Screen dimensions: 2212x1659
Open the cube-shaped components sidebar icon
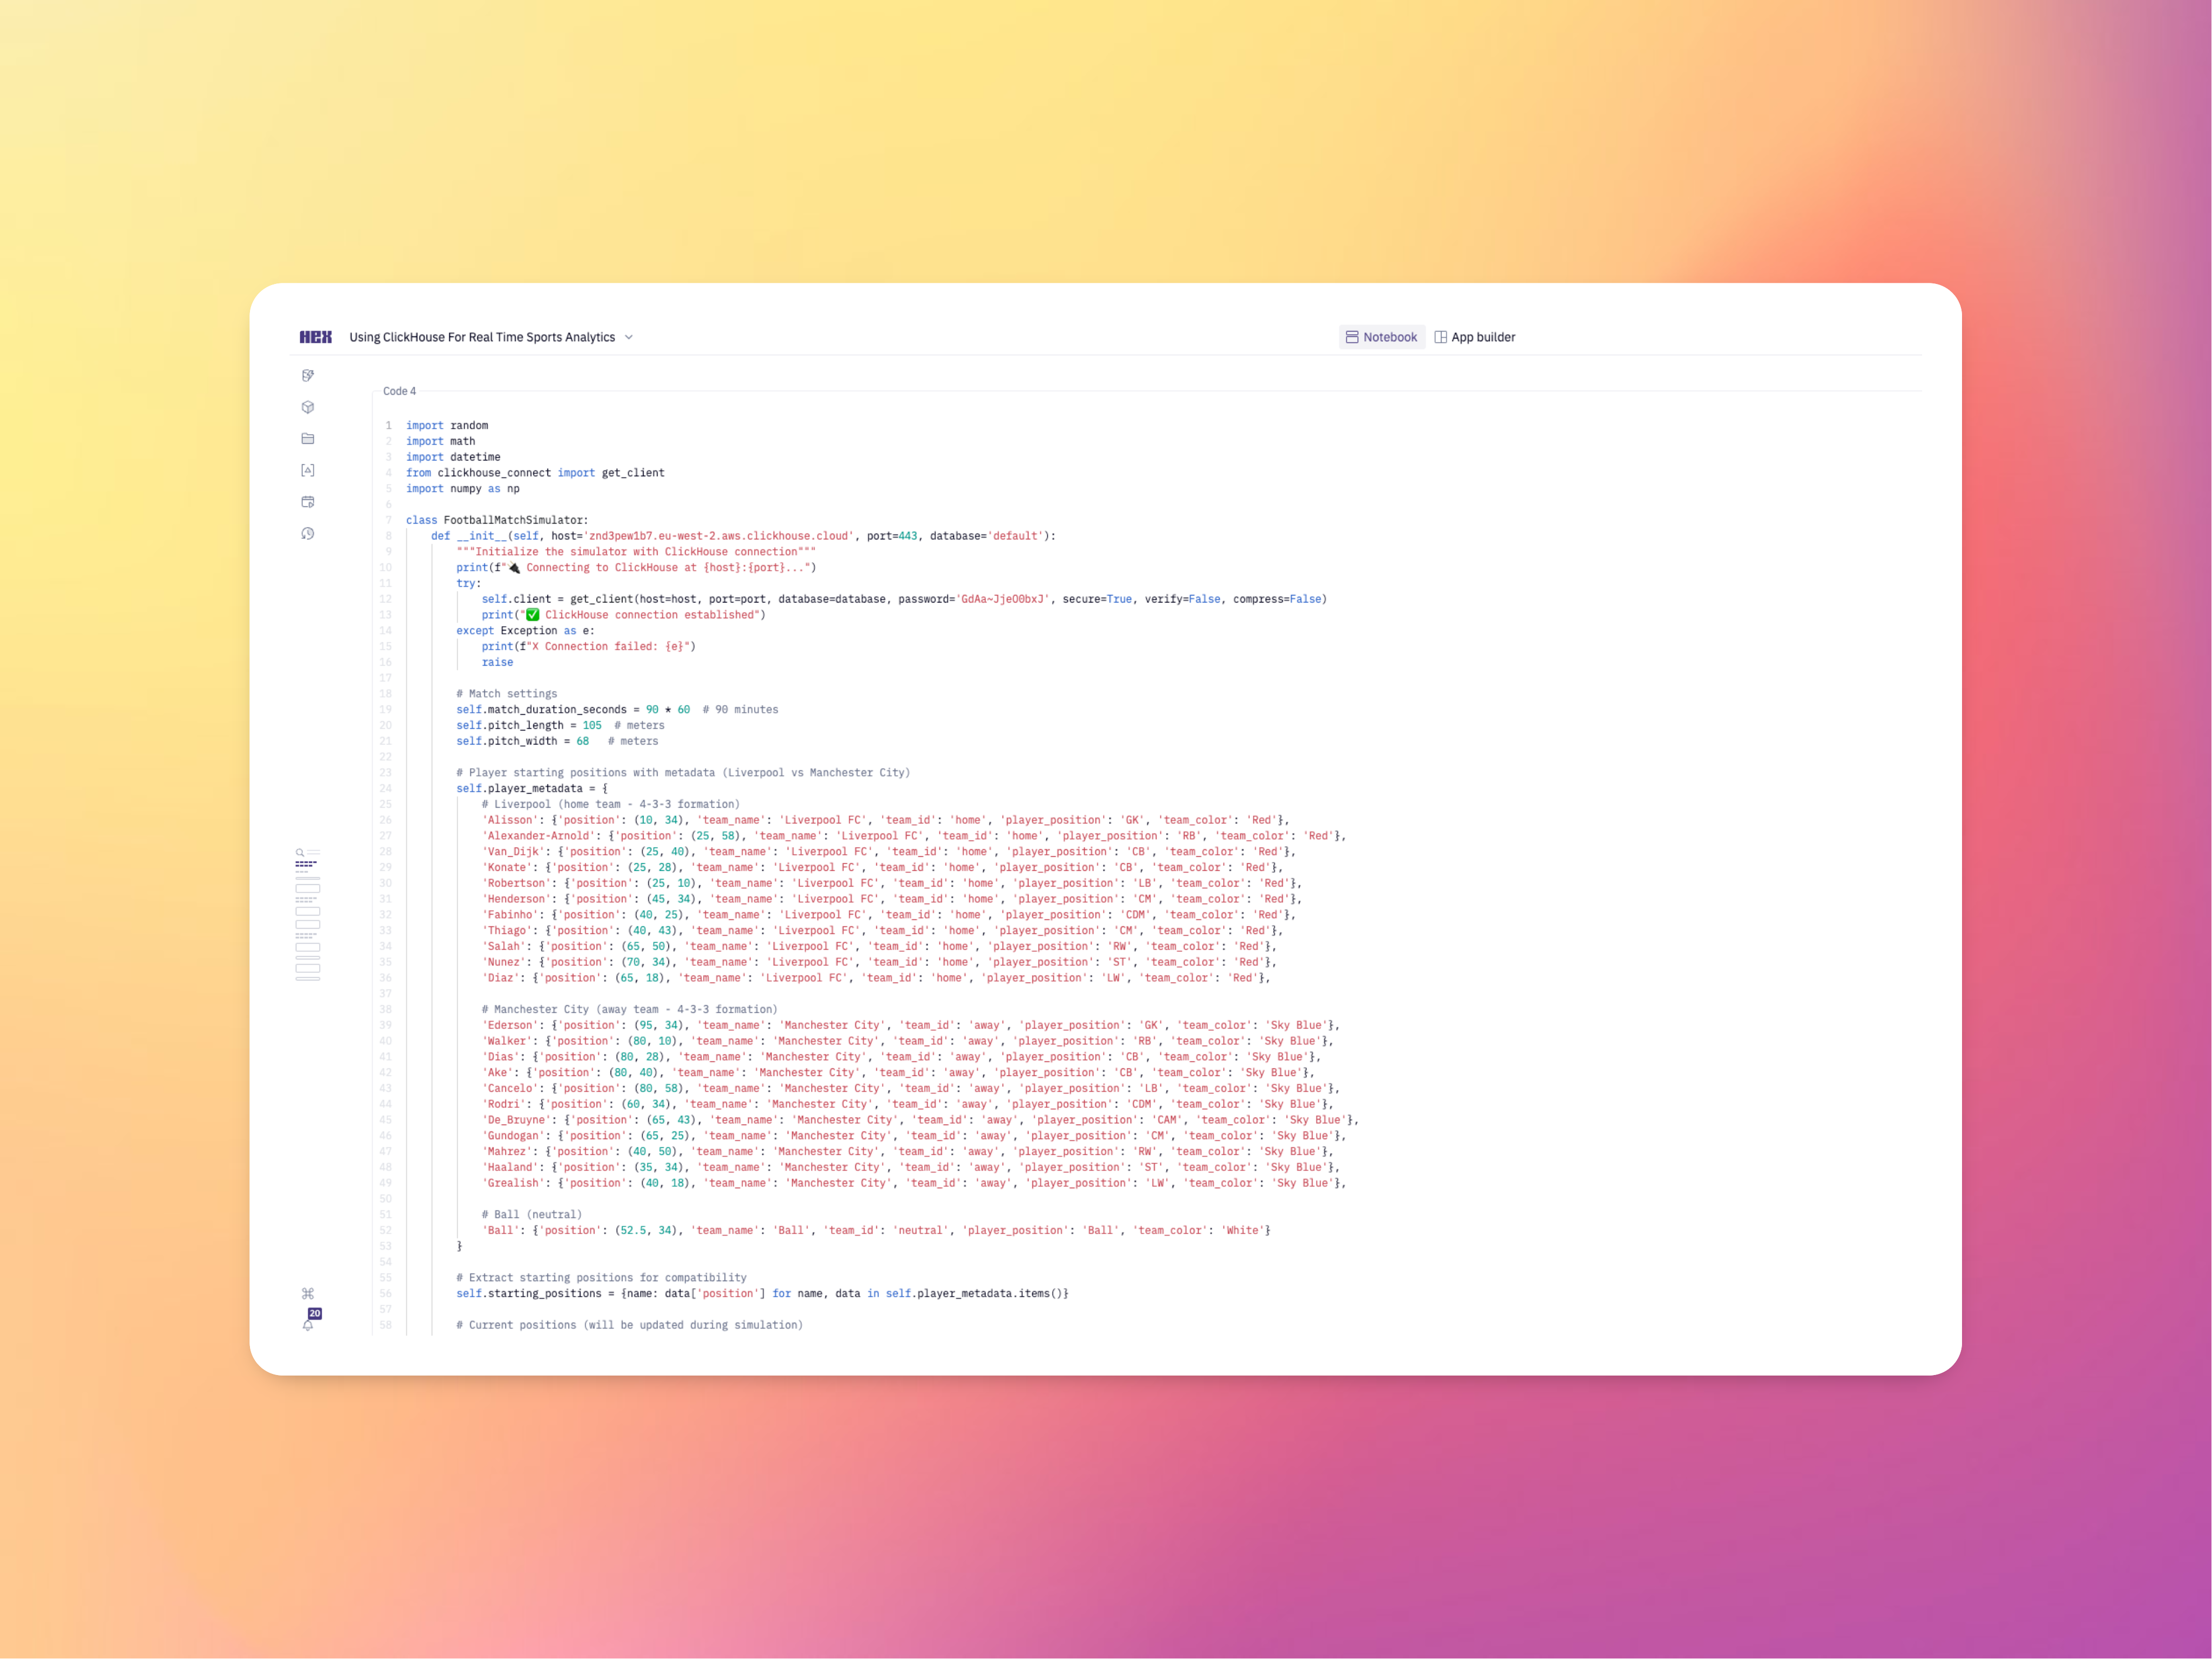308,407
